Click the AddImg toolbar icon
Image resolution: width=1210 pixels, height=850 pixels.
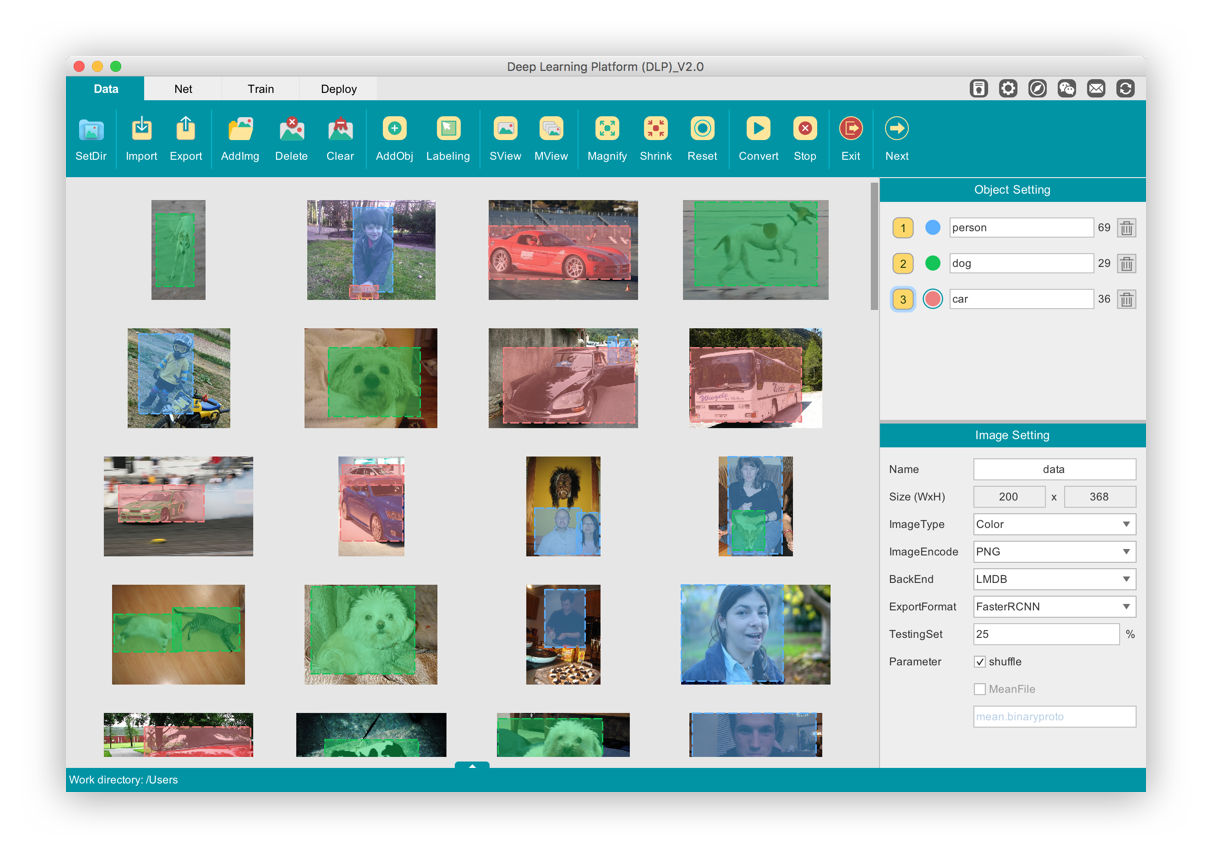tap(240, 129)
